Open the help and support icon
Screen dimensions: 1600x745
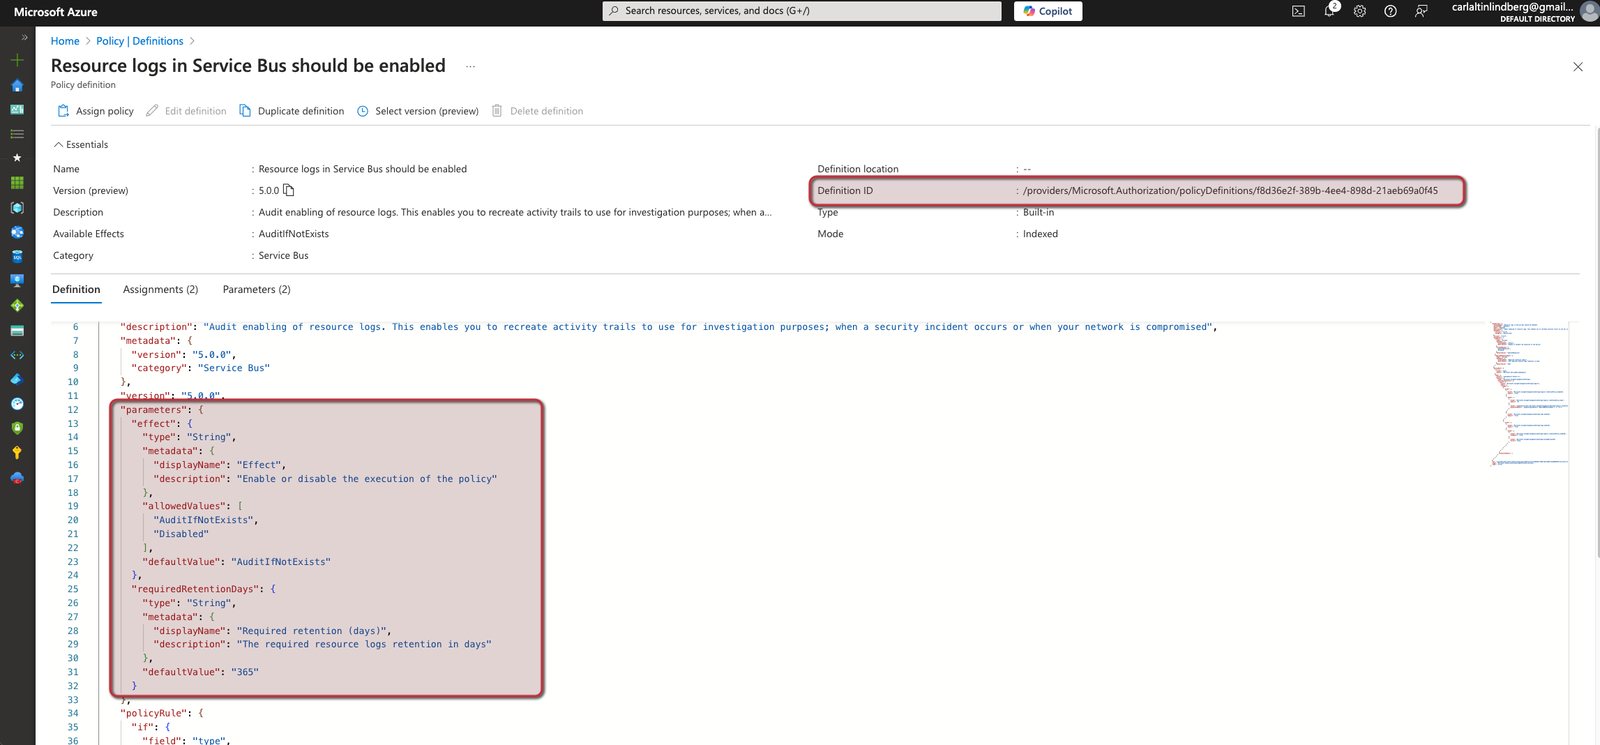1390,11
